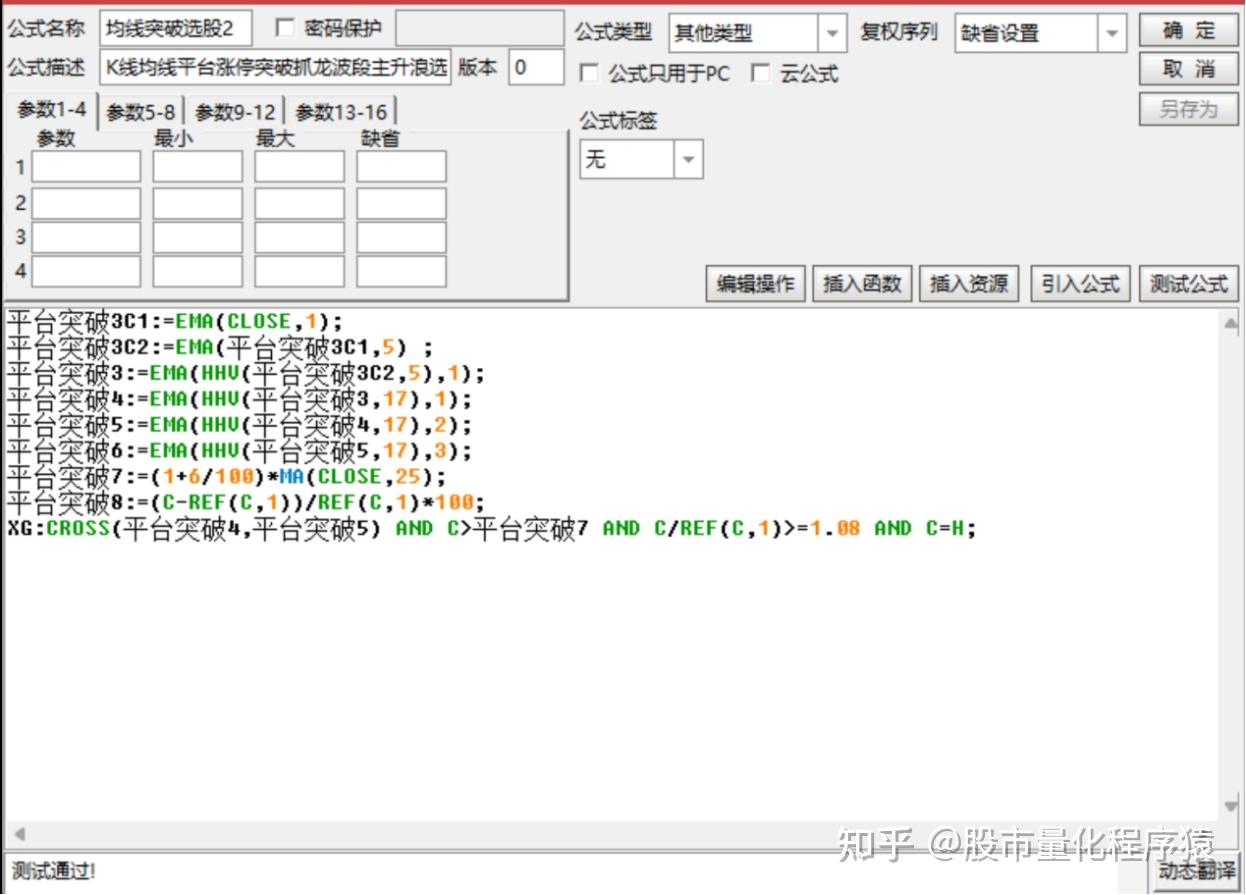
Task: Click parameter 1 name field
Action: (x=86, y=167)
